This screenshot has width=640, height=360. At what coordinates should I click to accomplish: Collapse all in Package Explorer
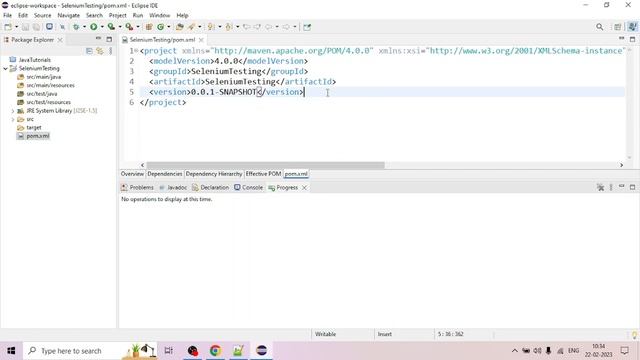[89, 51]
